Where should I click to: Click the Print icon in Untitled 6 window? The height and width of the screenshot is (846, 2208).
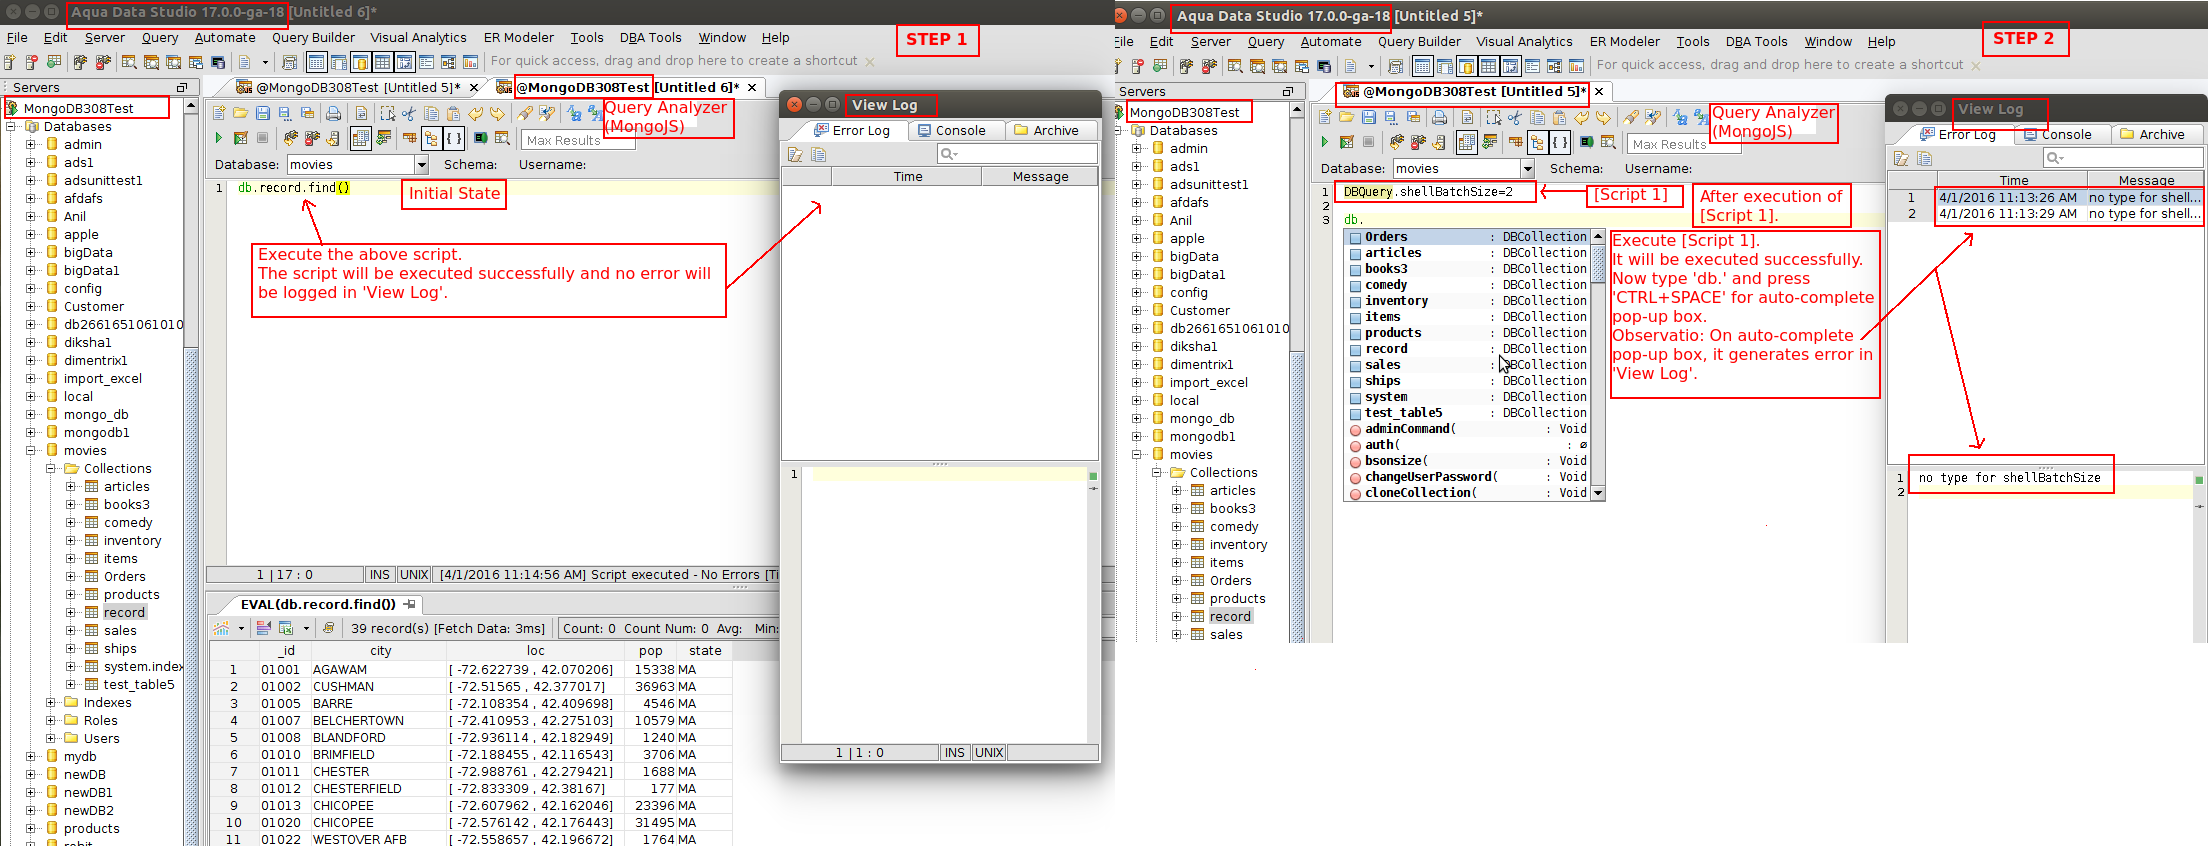coord(333,113)
